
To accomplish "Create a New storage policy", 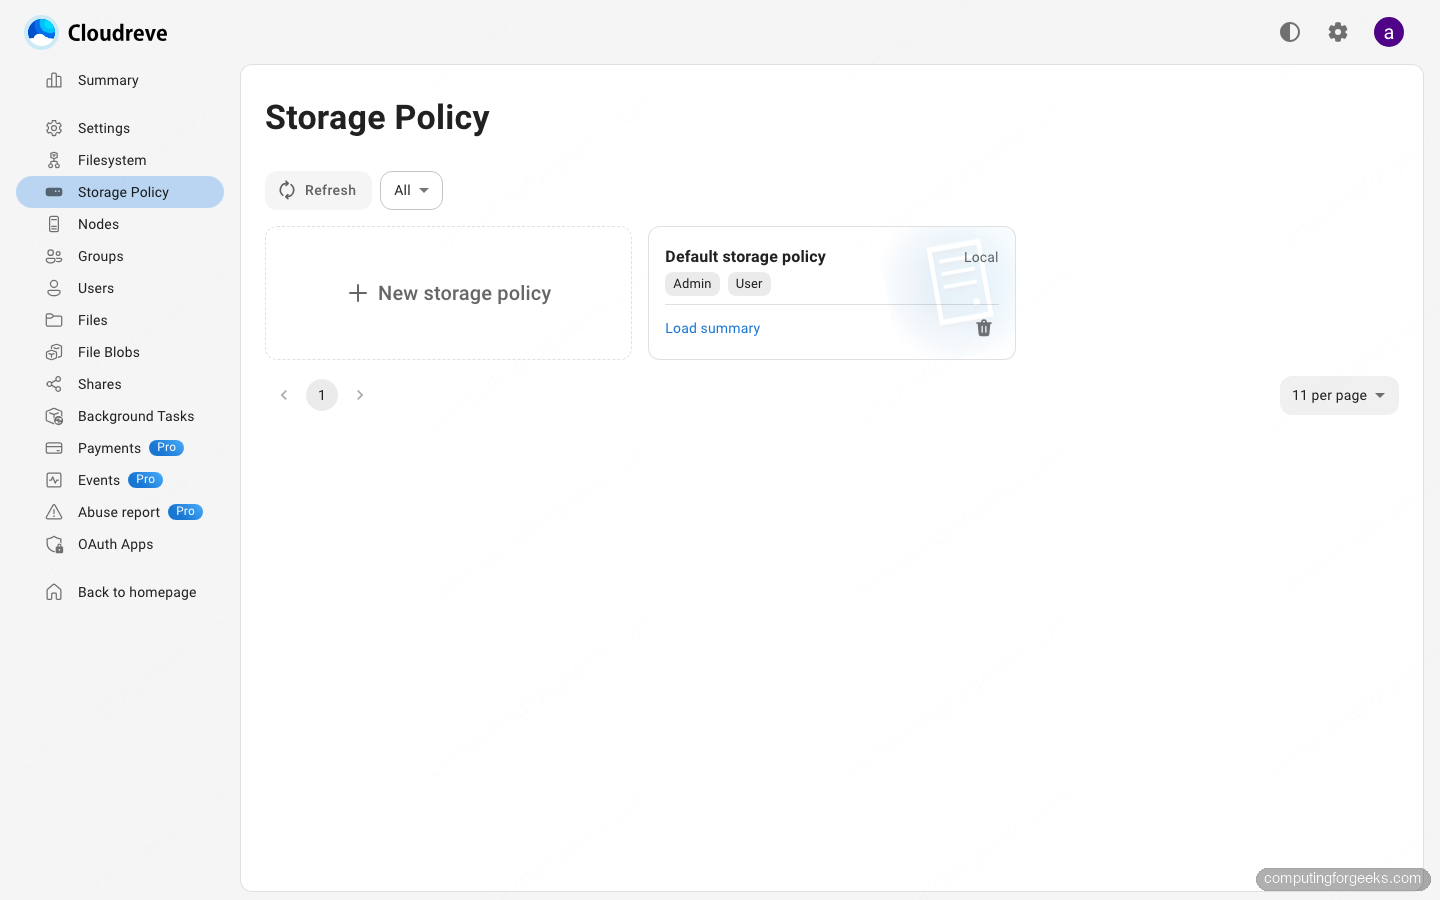I will 448,293.
